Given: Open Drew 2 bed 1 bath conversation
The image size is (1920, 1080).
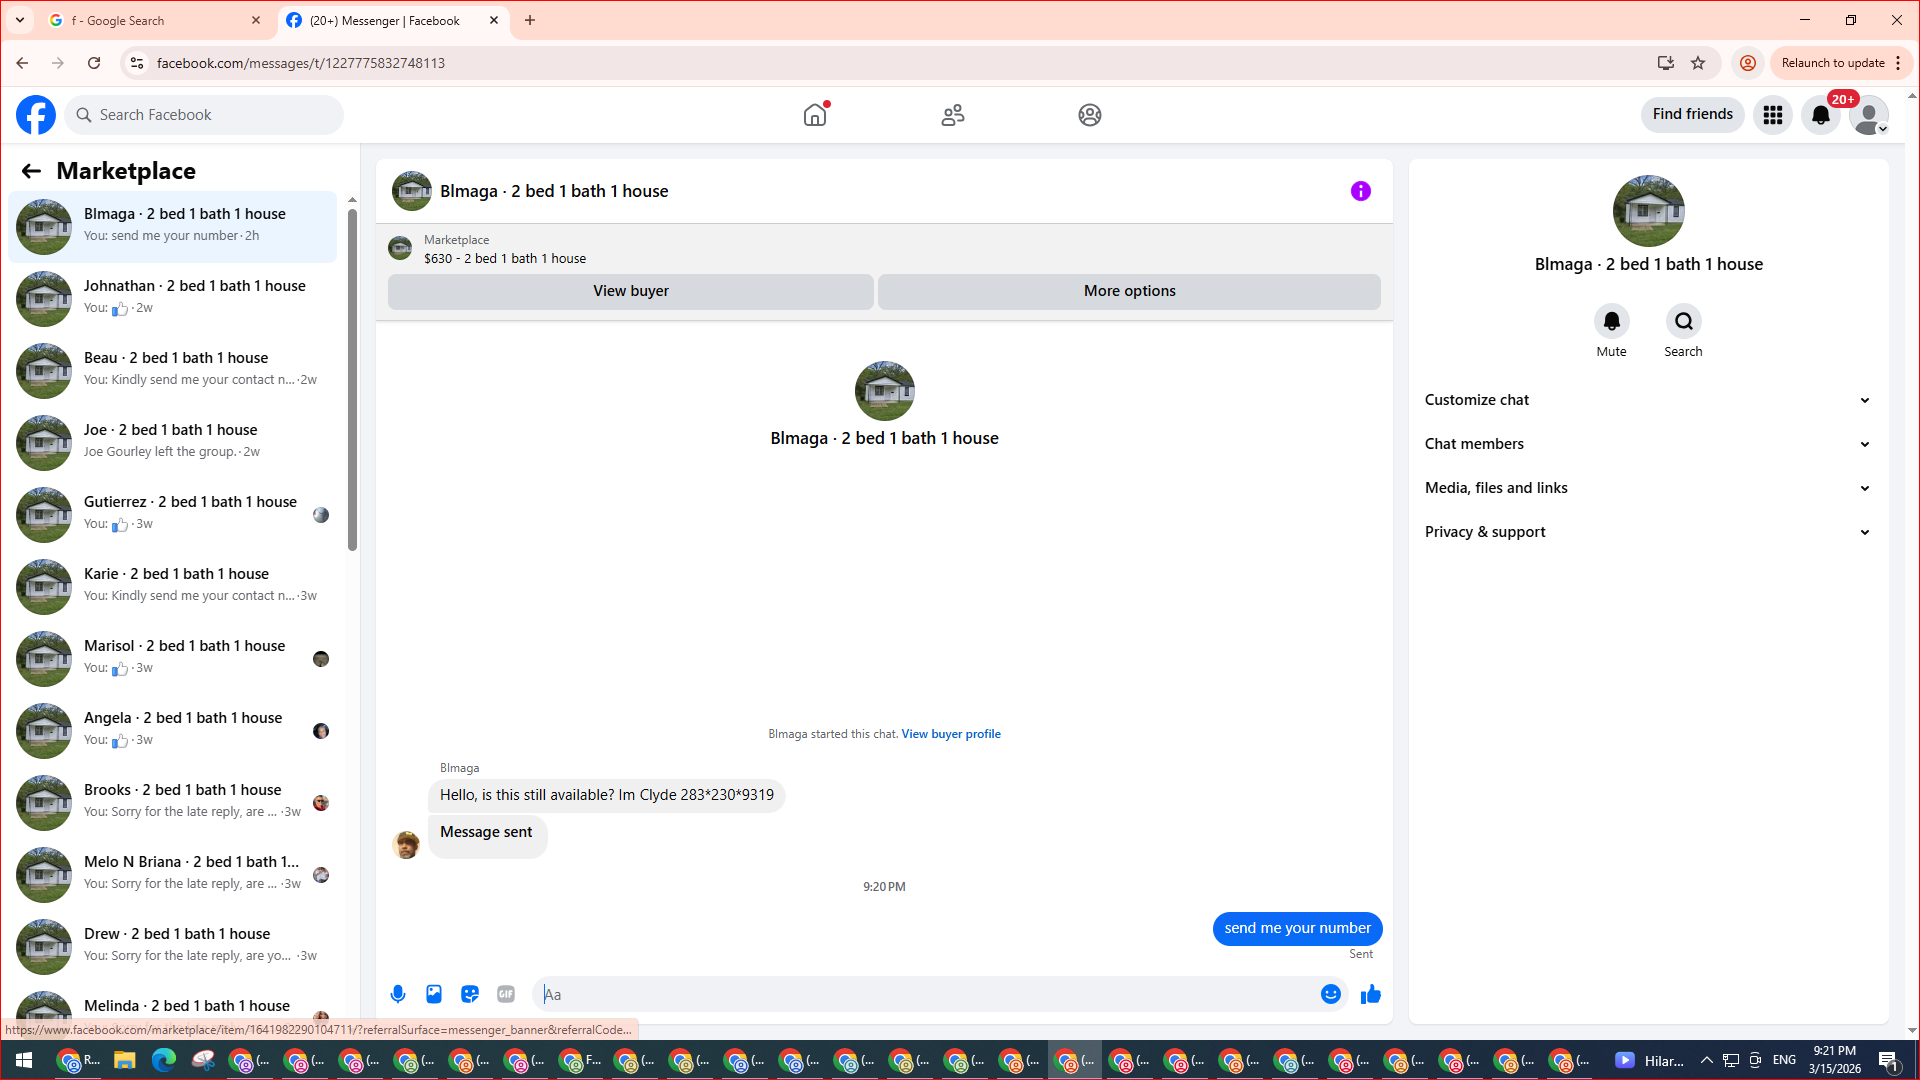Looking at the screenshot, I should 173,946.
